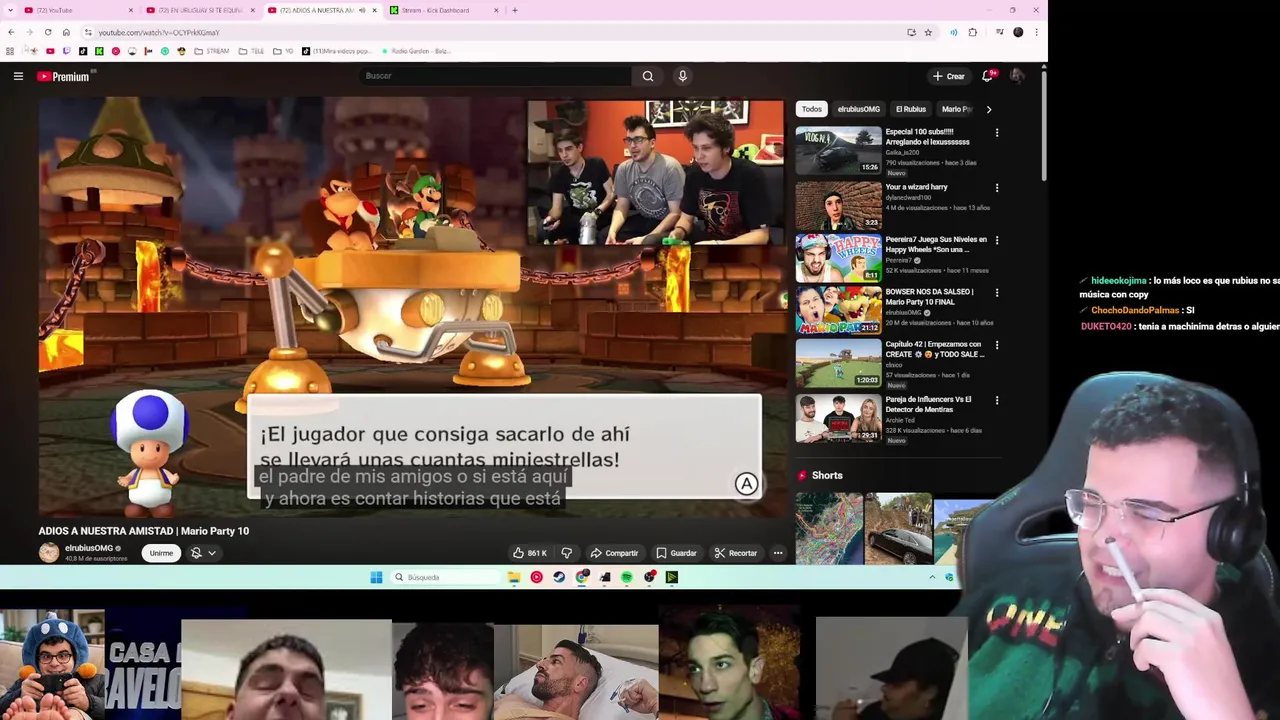Open options for 'Your a wizard harry' video
The height and width of the screenshot is (720, 1280).
tap(997, 188)
